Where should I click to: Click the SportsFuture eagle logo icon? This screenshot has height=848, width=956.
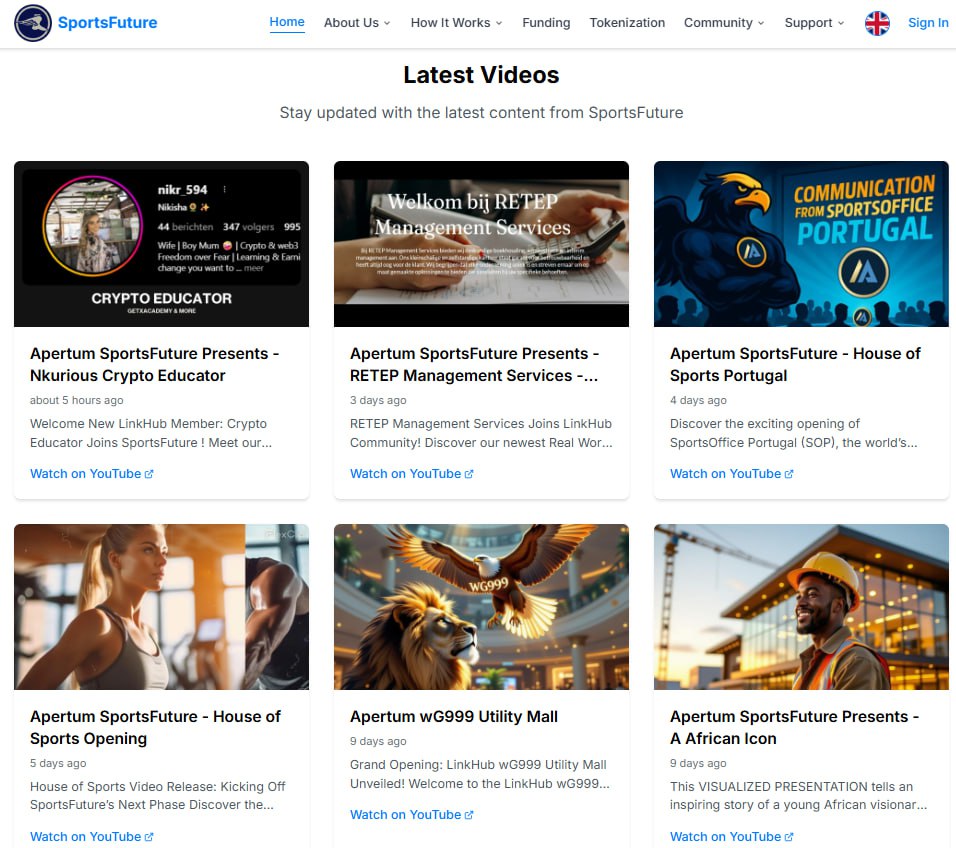tap(33, 23)
